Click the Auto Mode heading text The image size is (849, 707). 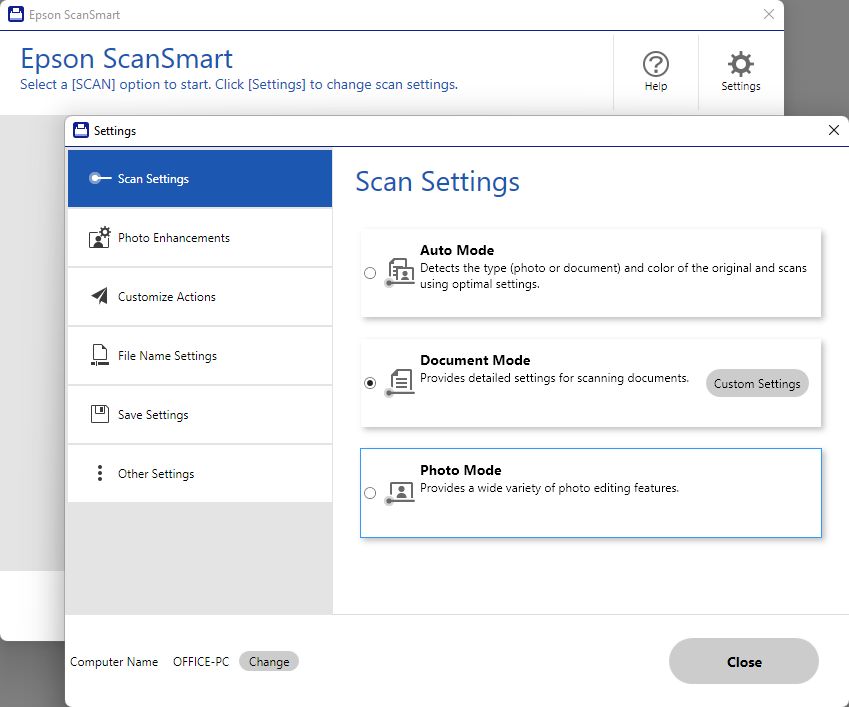457,250
